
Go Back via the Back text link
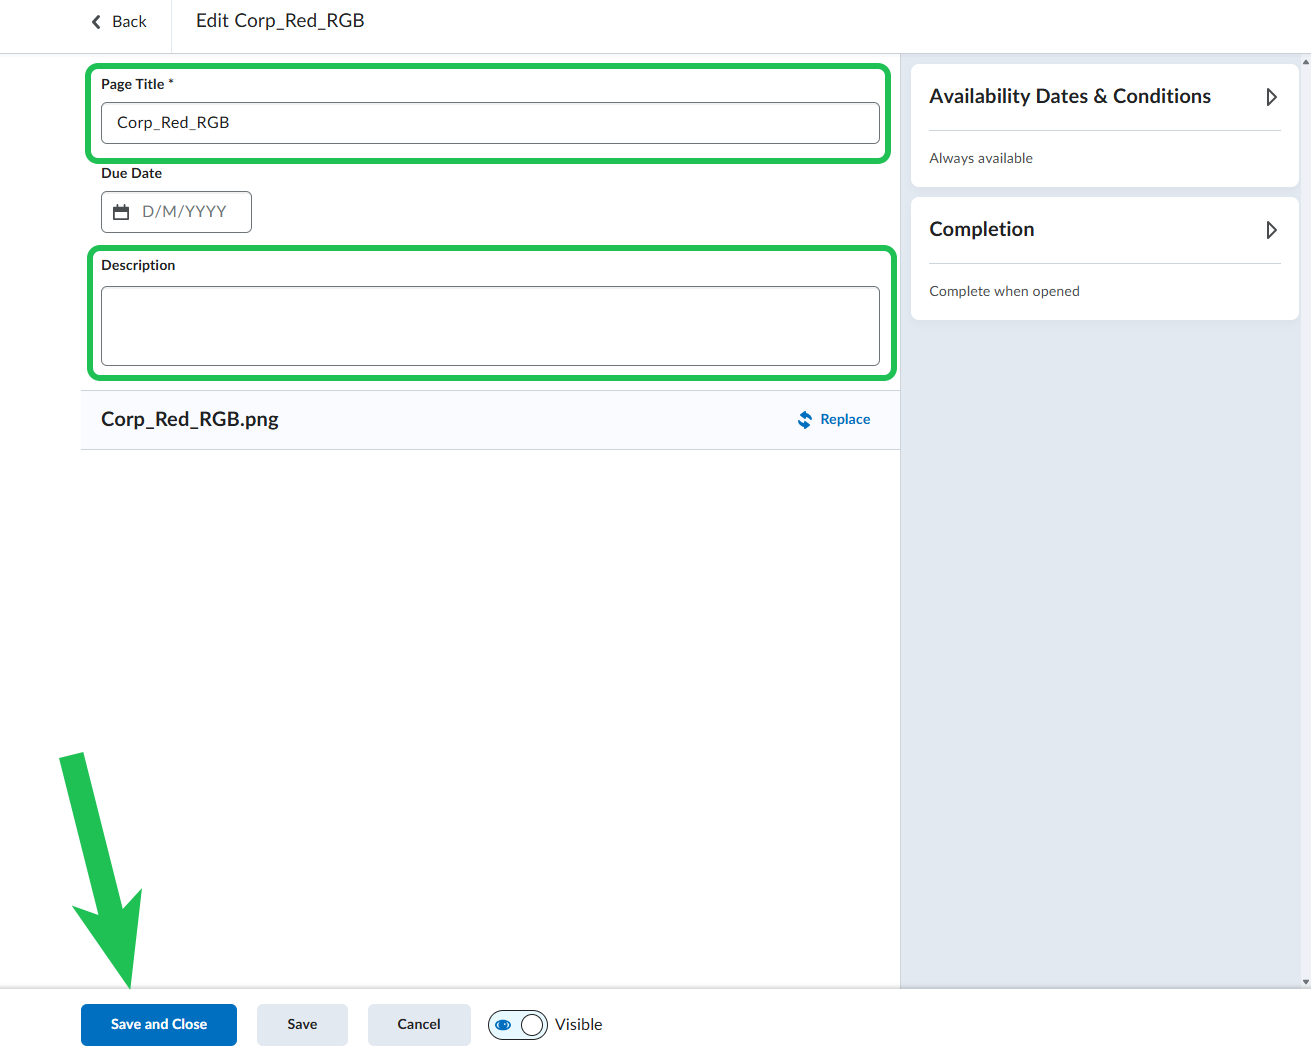pyautogui.click(x=129, y=22)
